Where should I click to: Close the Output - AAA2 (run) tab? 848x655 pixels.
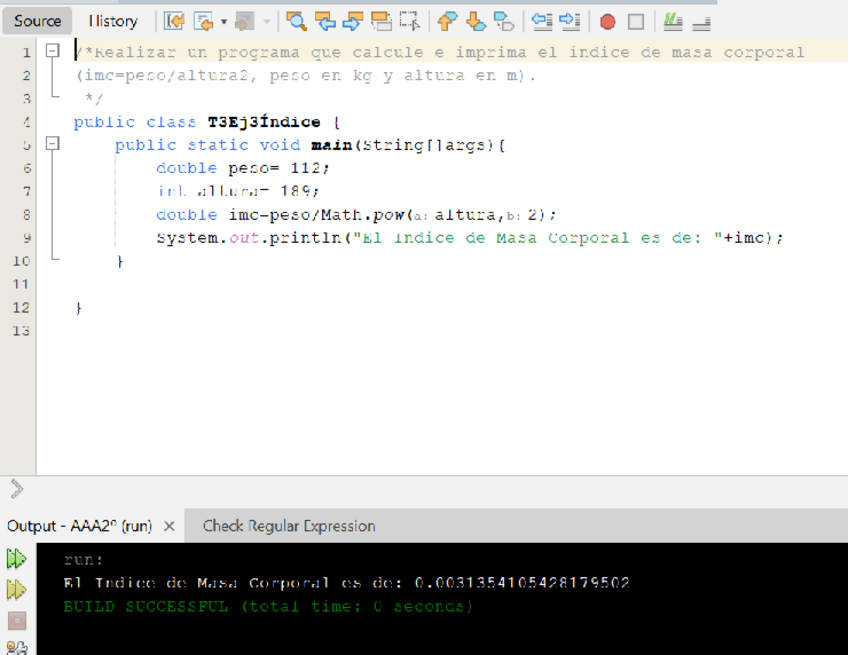point(169,526)
